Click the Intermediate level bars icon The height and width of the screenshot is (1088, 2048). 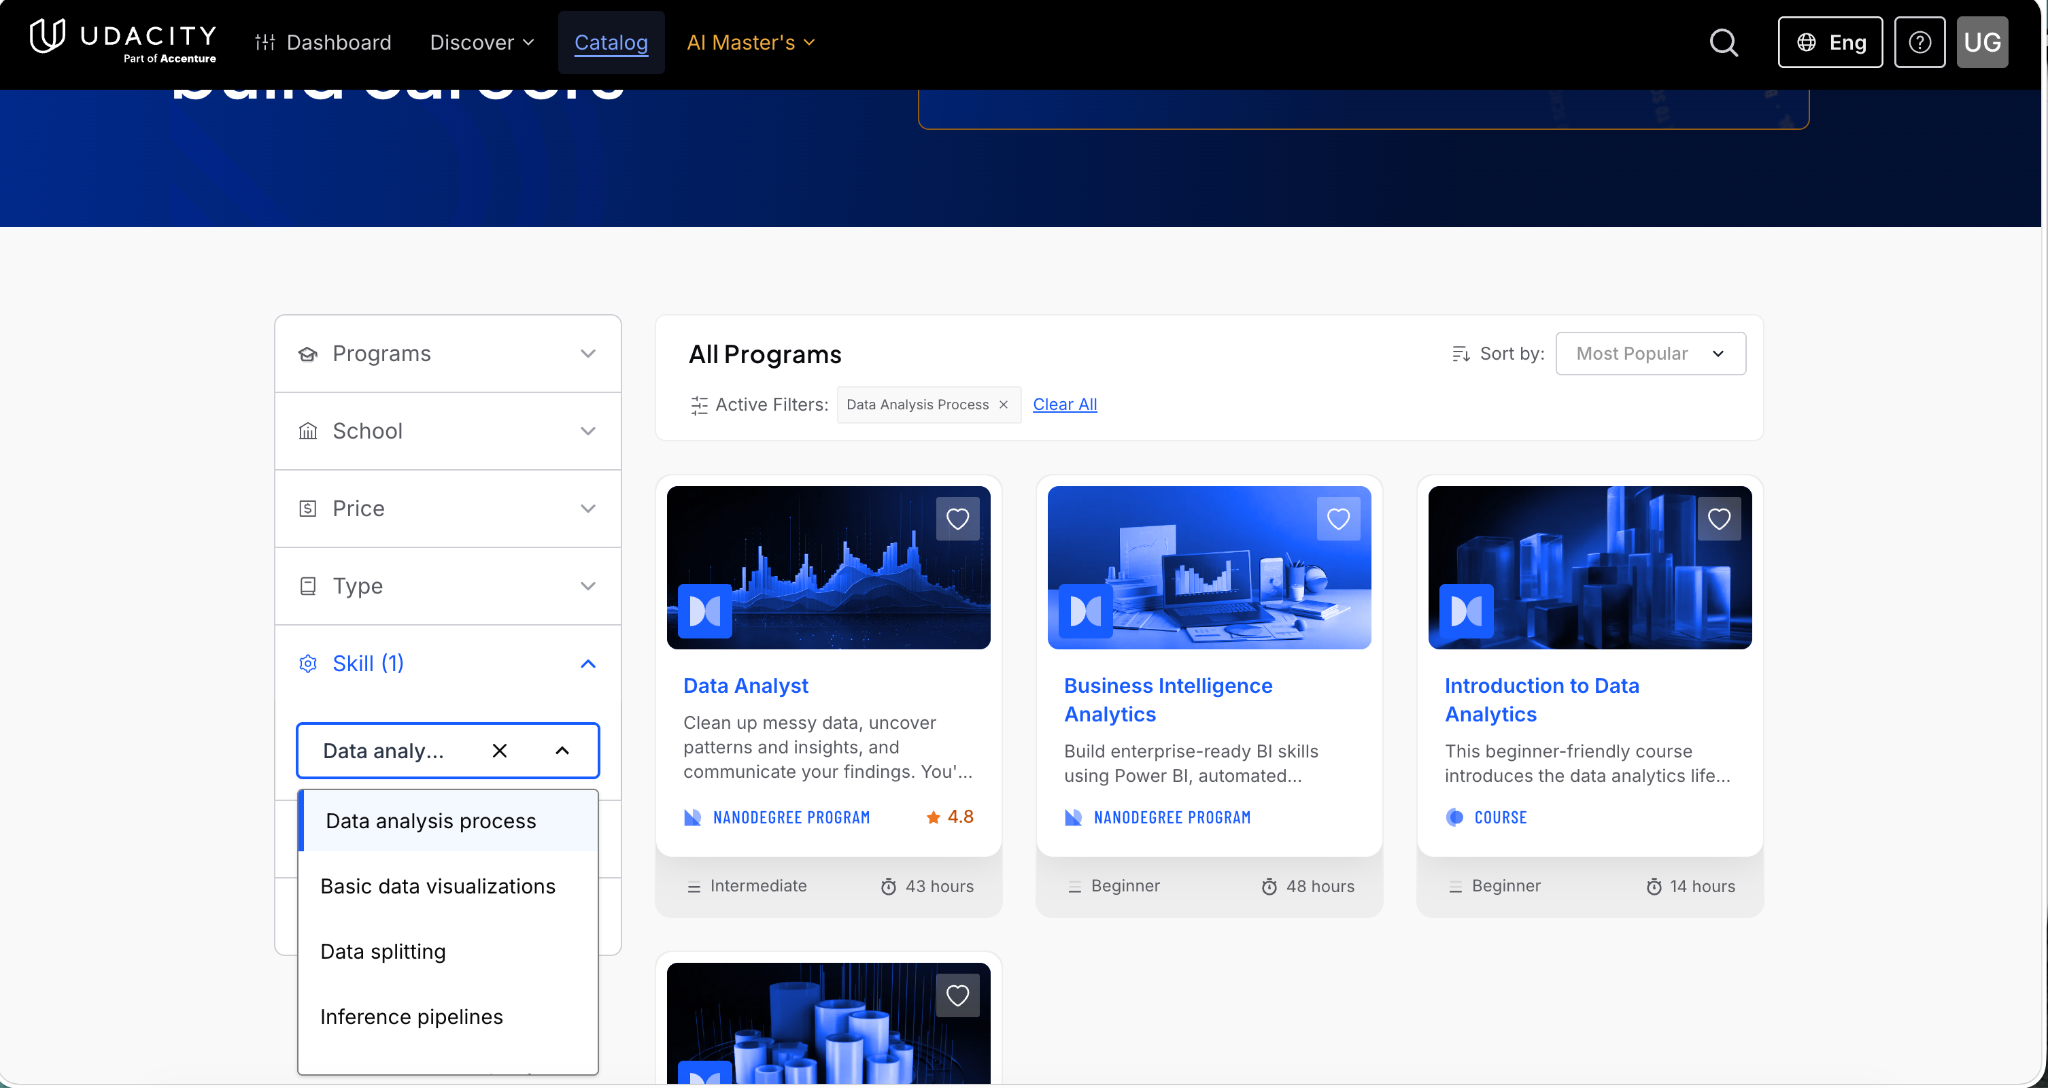pyautogui.click(x=694, y=887)
